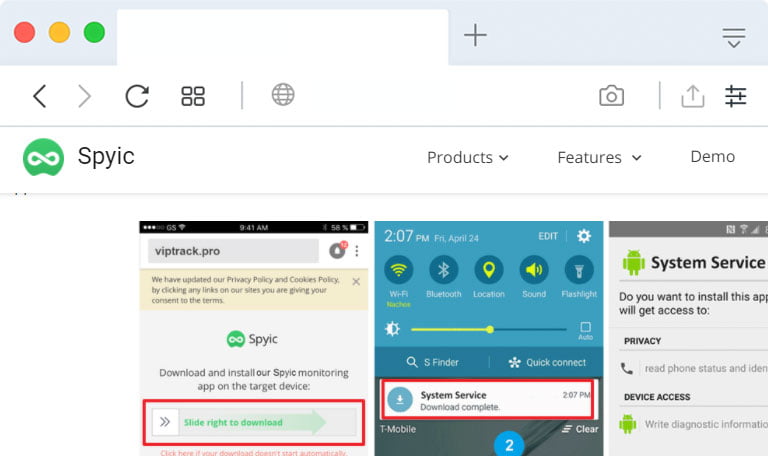768x456 pixels.
Task: Click the globe icon in the address bar
Action: click(x=283, y=95)
